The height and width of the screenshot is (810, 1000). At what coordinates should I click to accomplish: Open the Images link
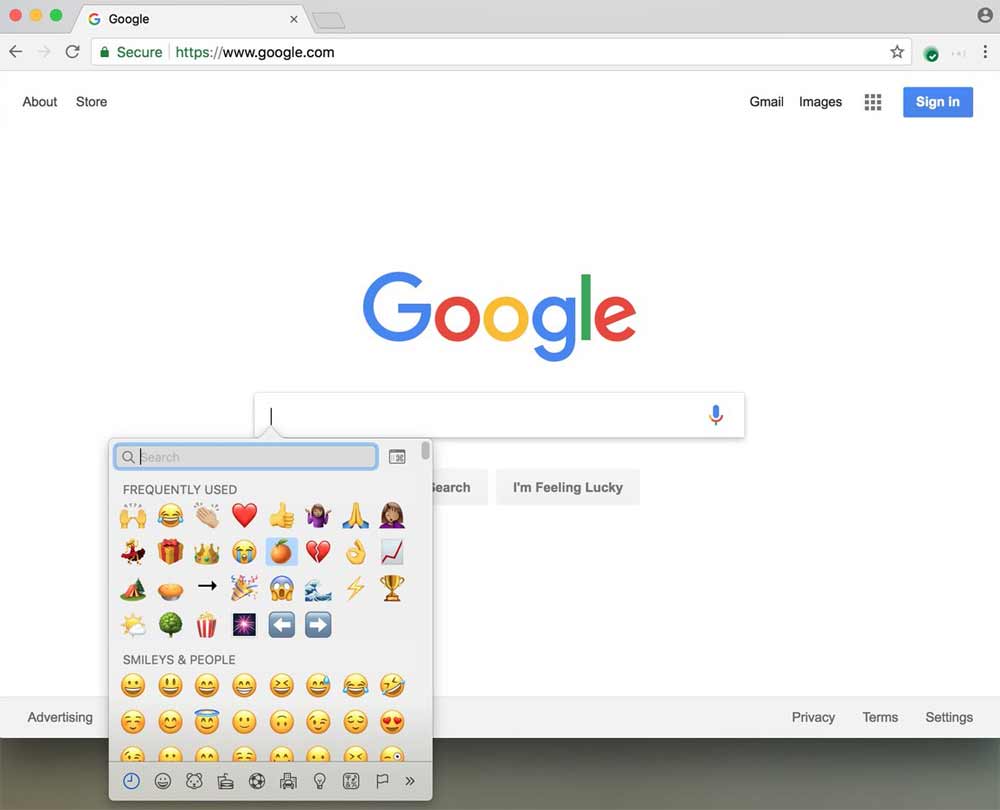[820, 102]
